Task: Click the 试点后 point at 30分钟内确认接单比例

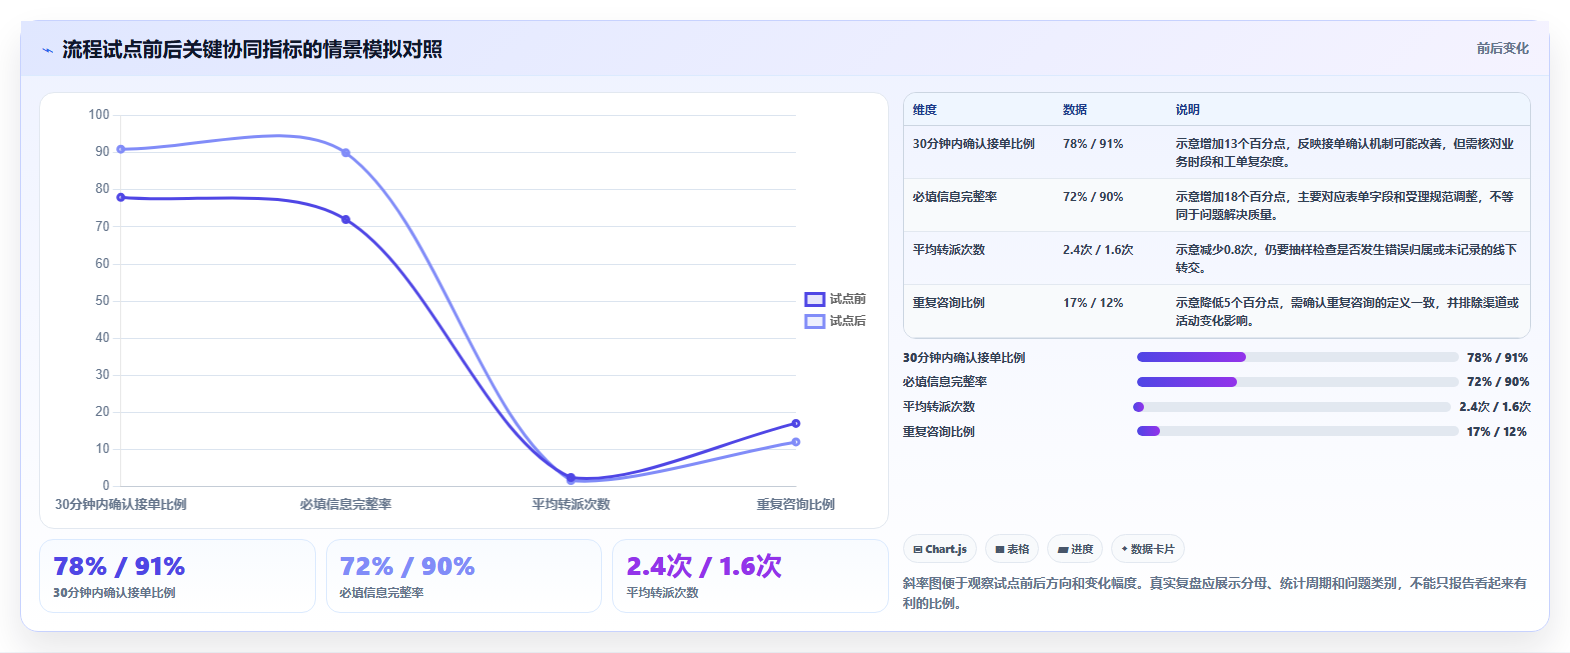Action: [121, 149]
